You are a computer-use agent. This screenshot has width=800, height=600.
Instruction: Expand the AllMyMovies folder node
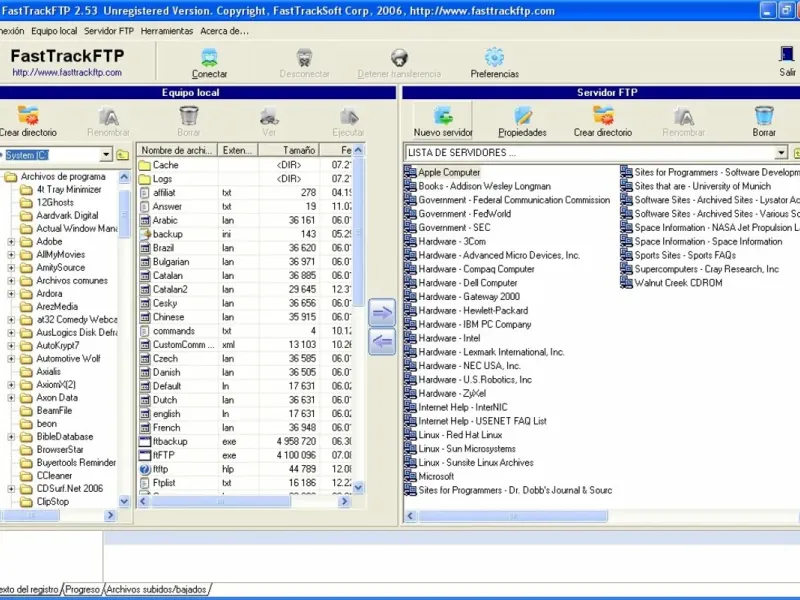tap(11, 255)
